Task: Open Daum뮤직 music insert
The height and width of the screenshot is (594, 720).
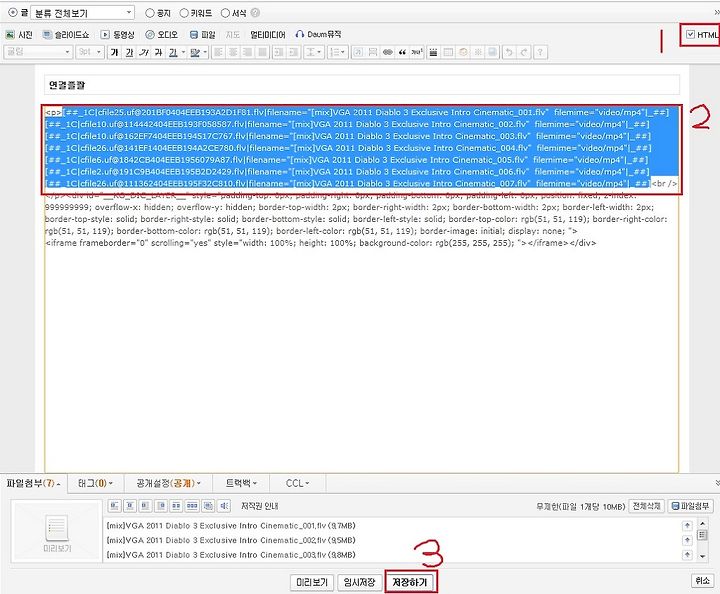Action: [318, 34]
